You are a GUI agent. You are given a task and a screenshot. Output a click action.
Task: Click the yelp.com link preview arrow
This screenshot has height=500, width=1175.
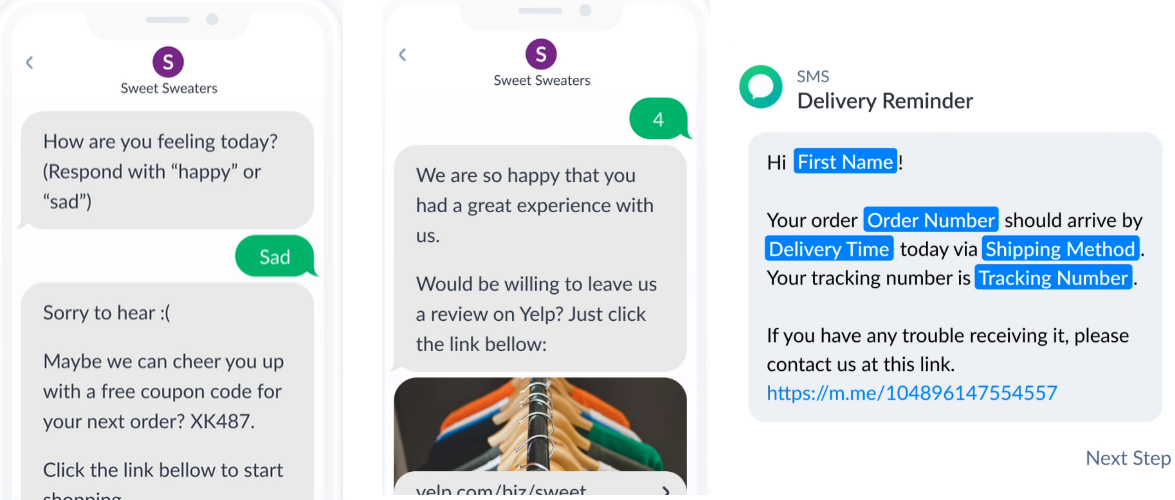tap(667, 491)
